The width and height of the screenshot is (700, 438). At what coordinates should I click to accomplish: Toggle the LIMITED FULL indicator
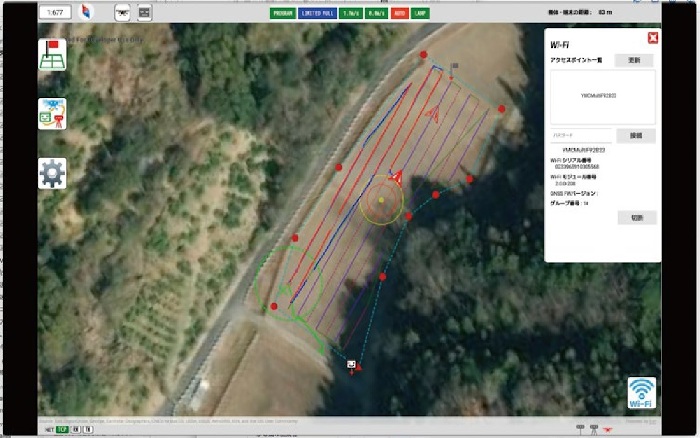[x=319, y=14]
